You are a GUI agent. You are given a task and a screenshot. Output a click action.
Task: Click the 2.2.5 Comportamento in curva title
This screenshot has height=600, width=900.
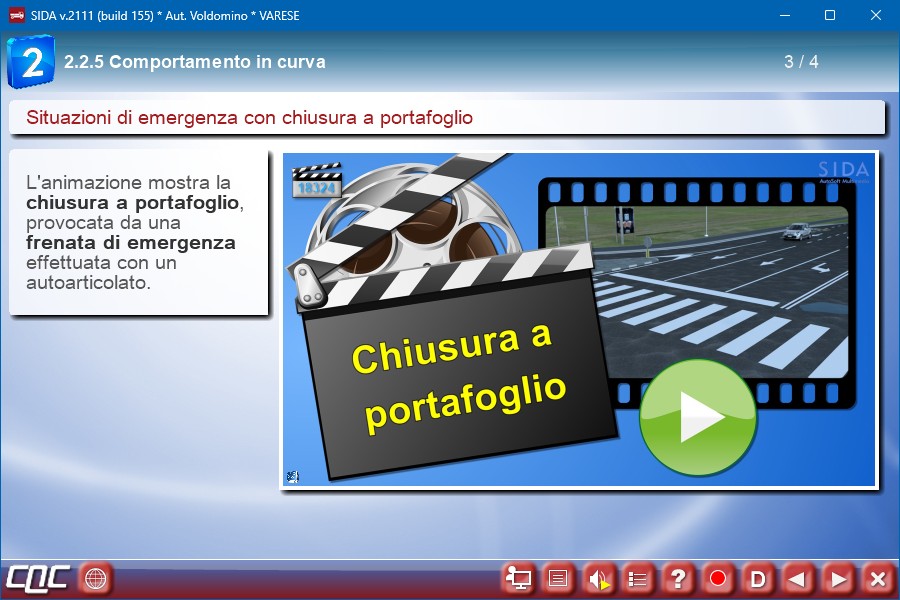pyautogui.click(x=195, y=62)
